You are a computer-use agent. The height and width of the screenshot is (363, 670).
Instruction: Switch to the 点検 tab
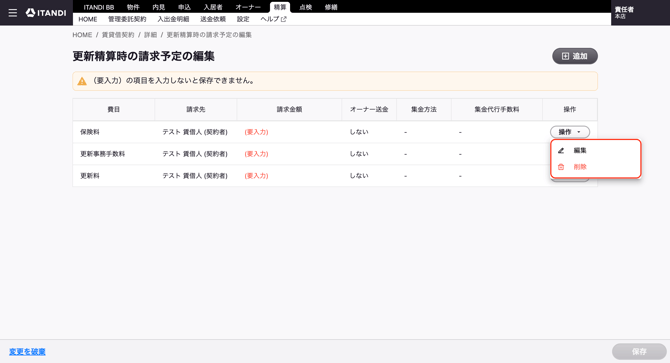point(306,7)
